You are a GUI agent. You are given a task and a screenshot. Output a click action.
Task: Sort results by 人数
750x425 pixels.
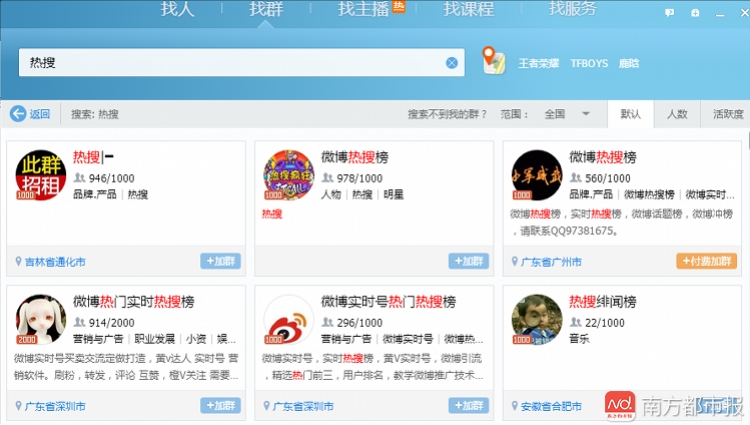(x=677, y=114)
